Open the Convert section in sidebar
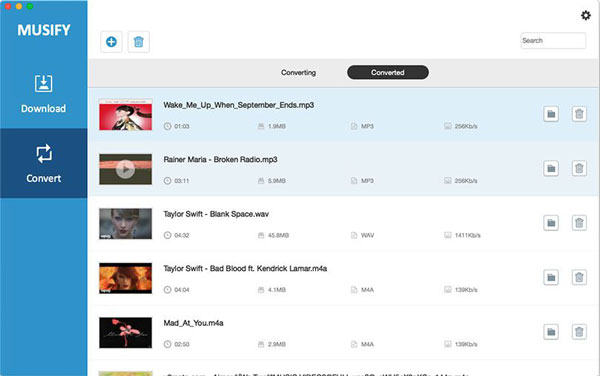 44,163
